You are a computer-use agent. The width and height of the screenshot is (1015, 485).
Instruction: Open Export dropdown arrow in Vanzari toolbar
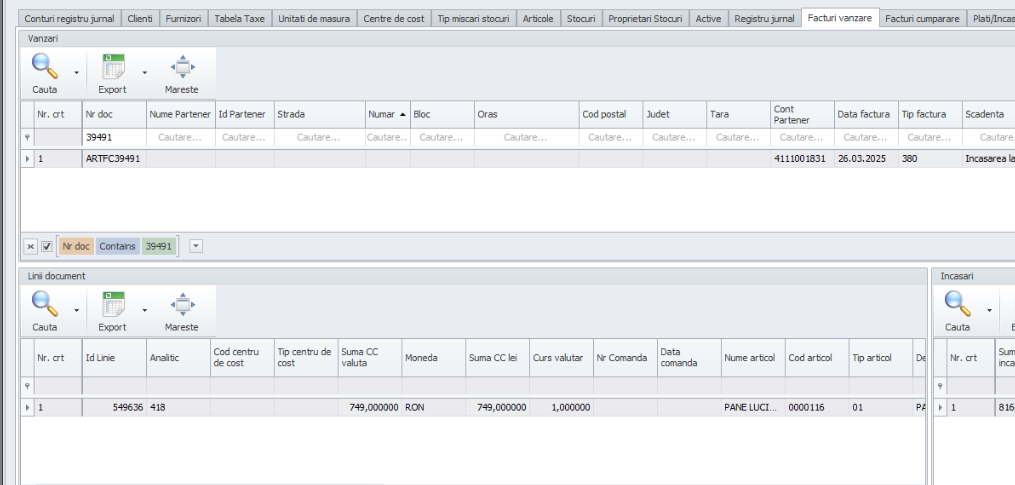click(145, 72)
